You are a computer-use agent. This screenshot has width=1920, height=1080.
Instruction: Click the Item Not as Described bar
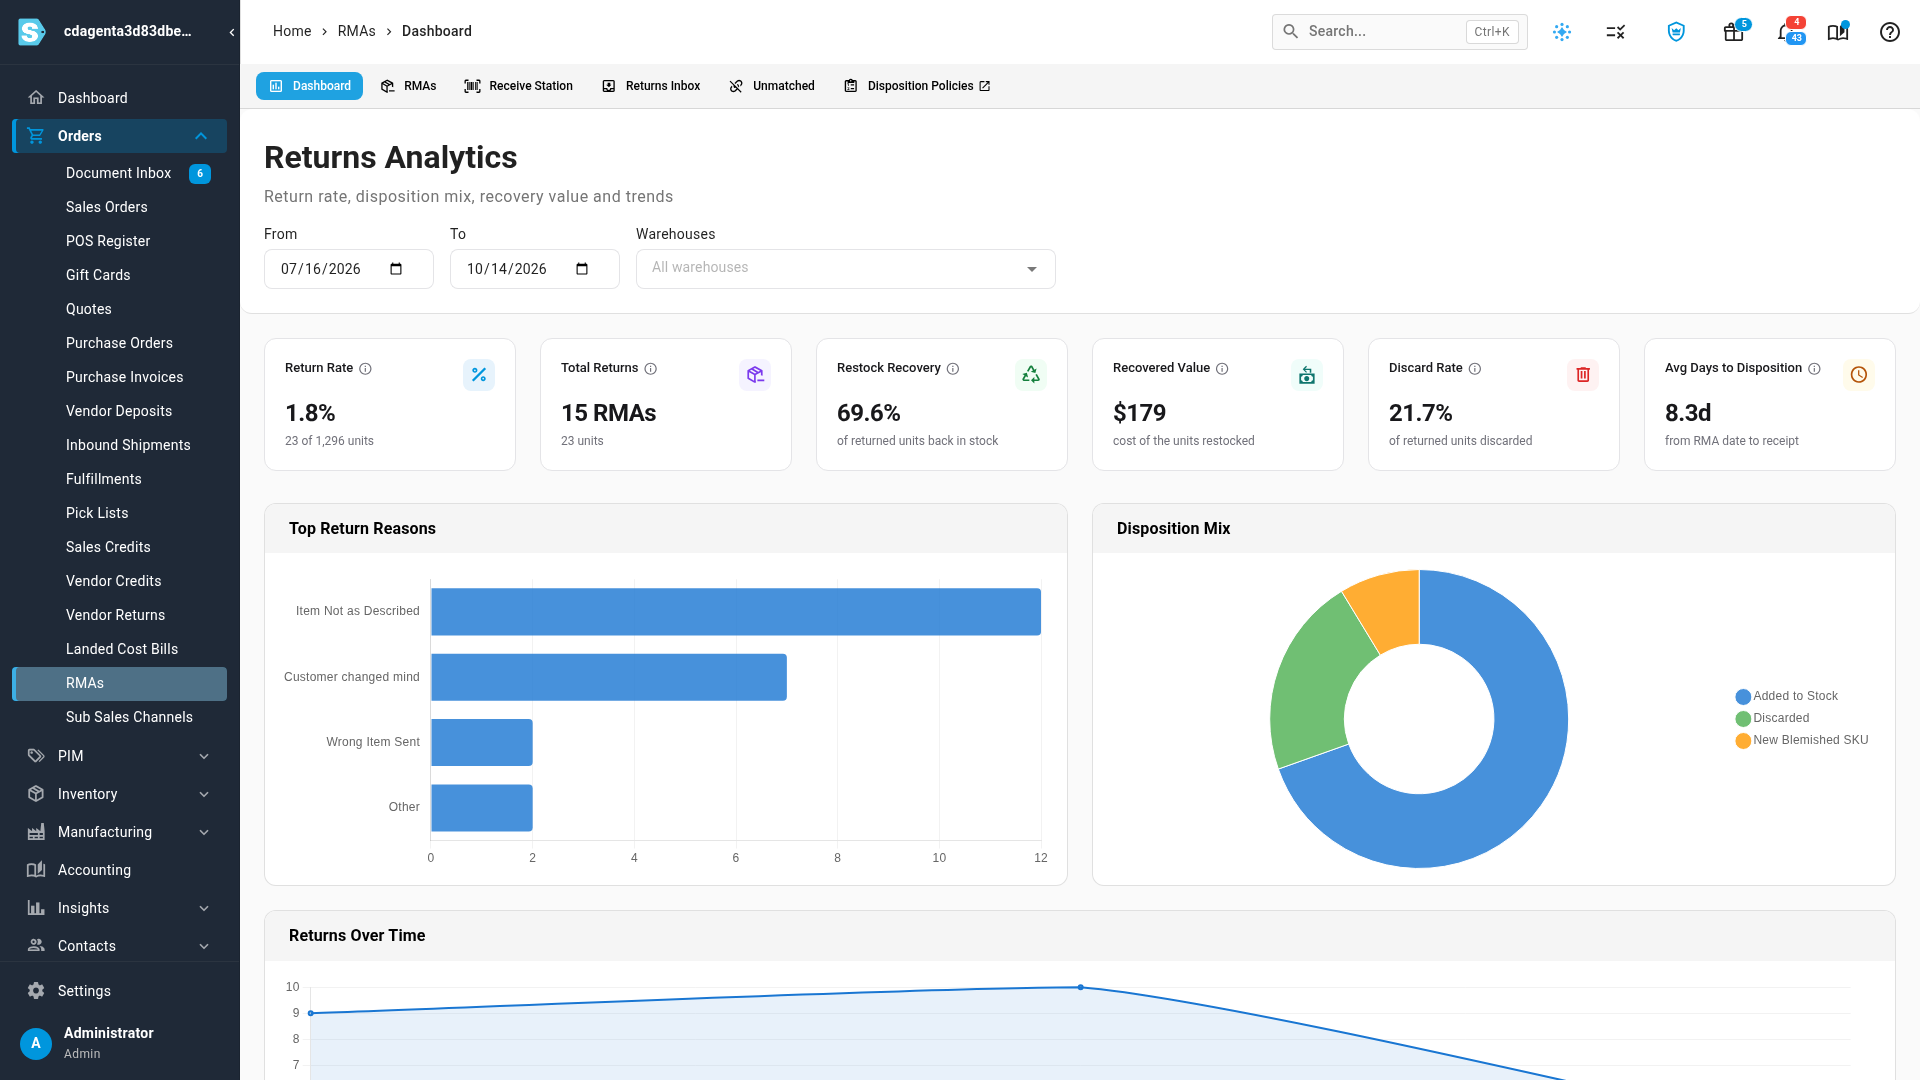click(x=736, y=612)
